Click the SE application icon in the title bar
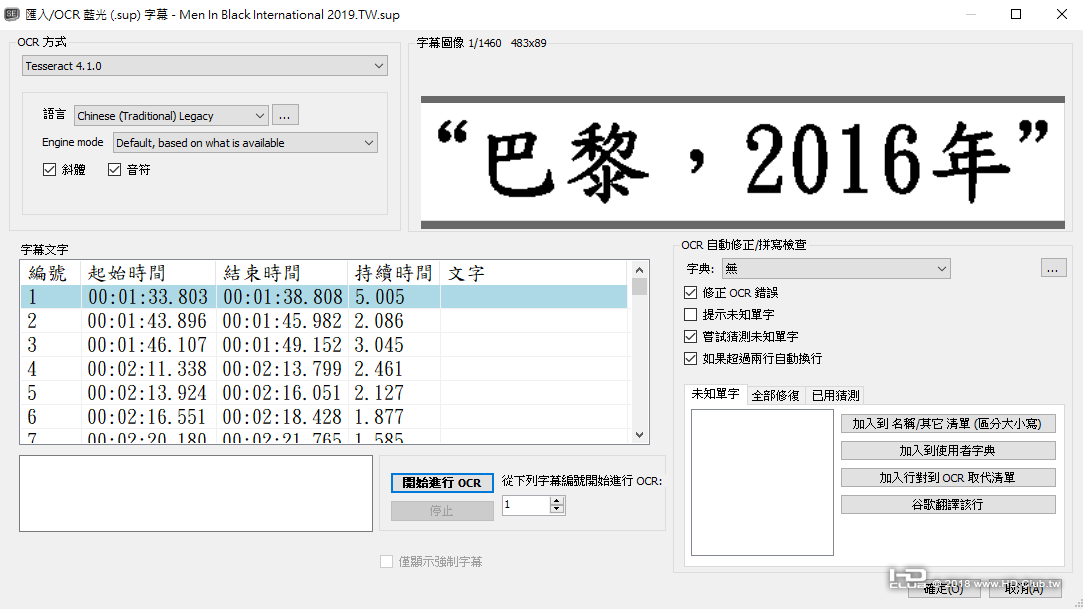 pos(14,14)
